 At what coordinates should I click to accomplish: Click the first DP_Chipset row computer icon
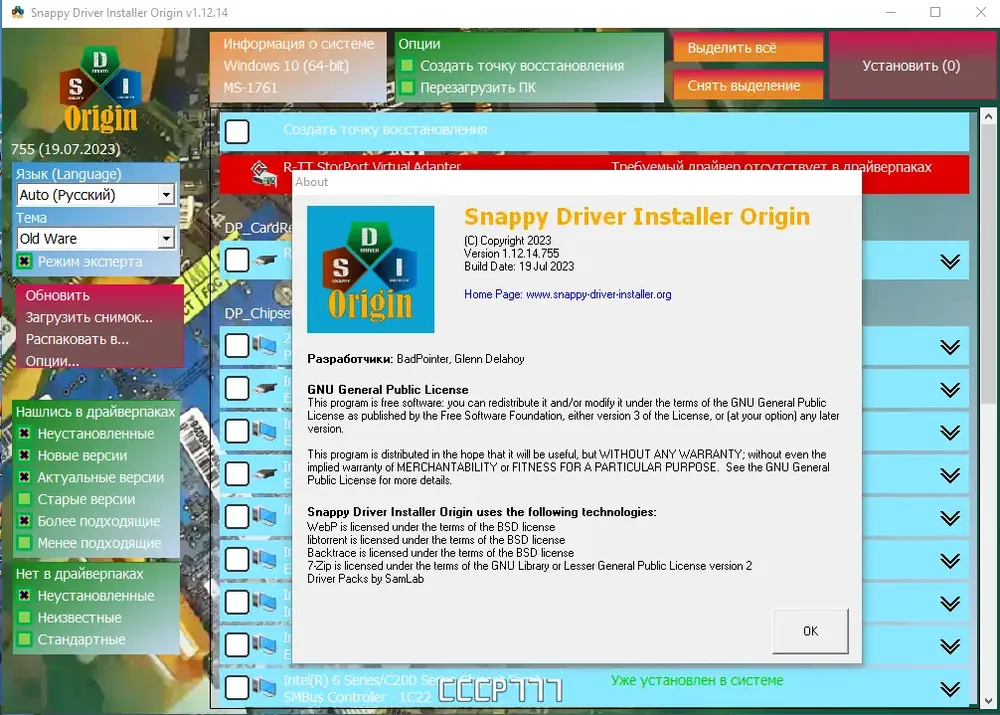pyautogui.click(x=263, y=346)
